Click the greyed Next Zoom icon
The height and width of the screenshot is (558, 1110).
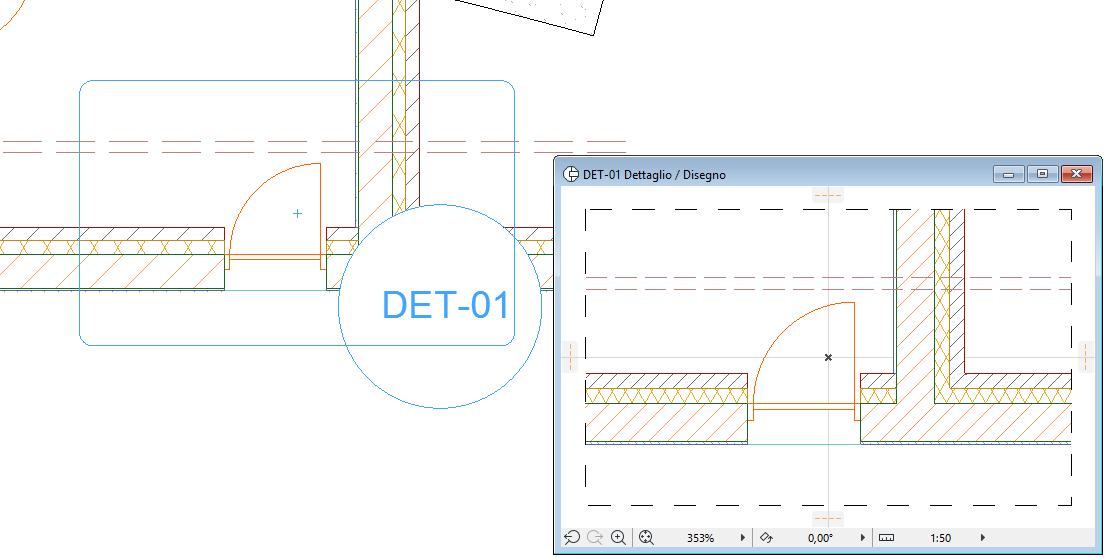pyautogui.click(x=595, y=537)
